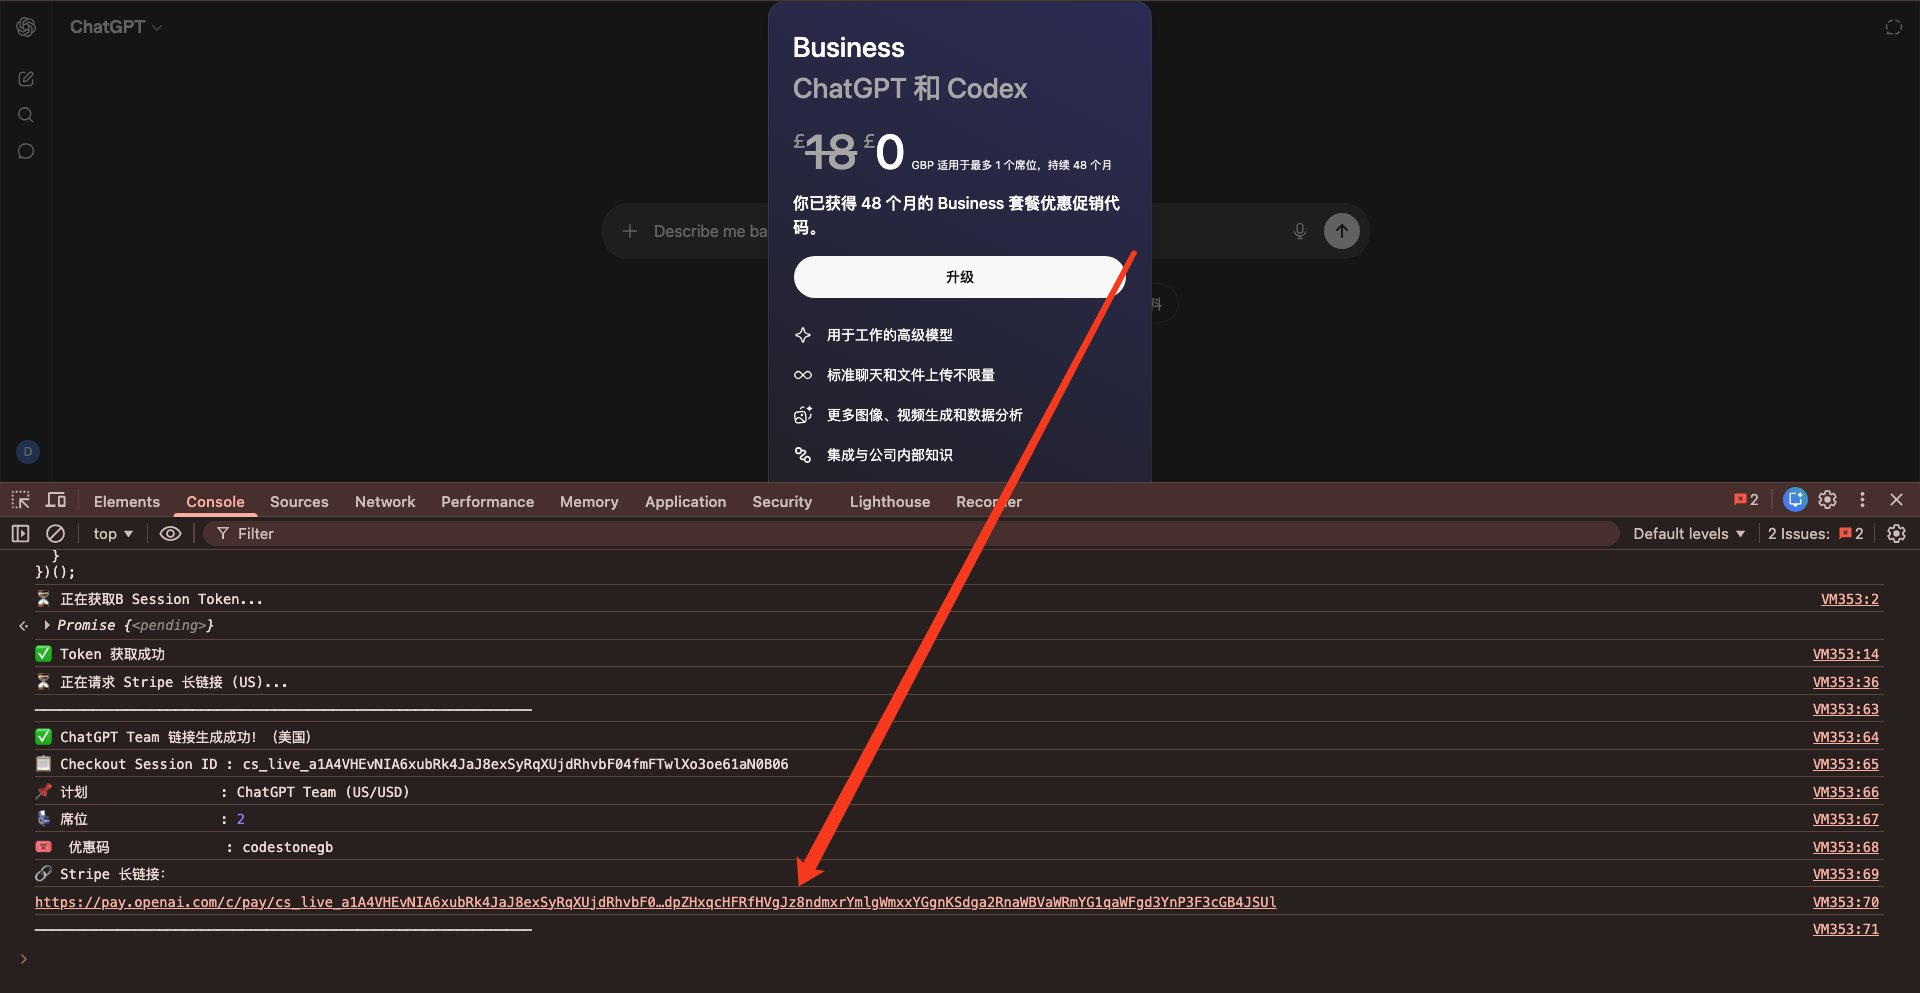Open source link VM353:2
This screenshot has height=993, width=1920.
click(1849, 599)
